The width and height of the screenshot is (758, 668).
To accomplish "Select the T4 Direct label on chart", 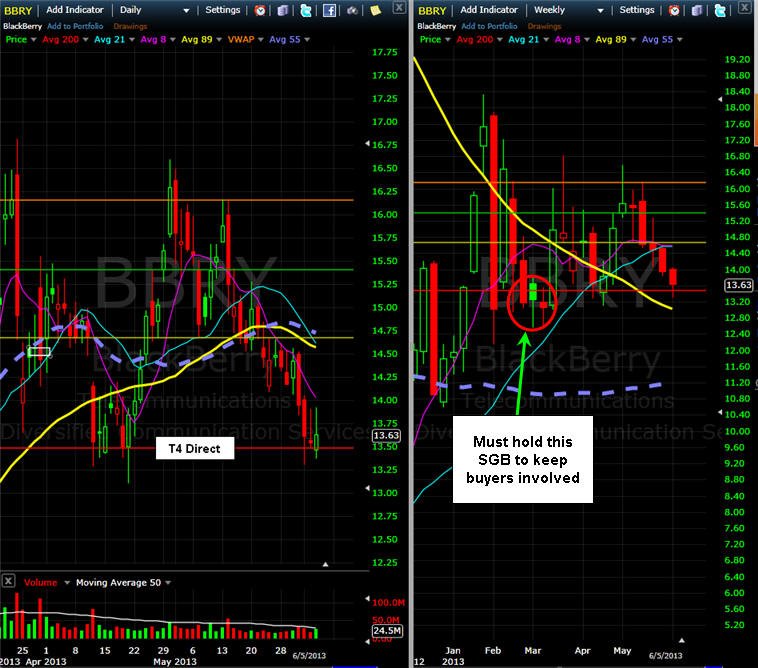I will click(194, 449).
